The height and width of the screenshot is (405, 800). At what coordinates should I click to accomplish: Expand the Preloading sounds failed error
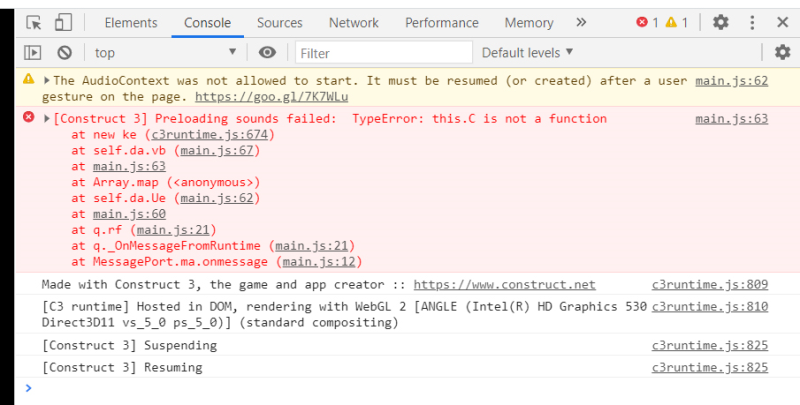point(46,119)
